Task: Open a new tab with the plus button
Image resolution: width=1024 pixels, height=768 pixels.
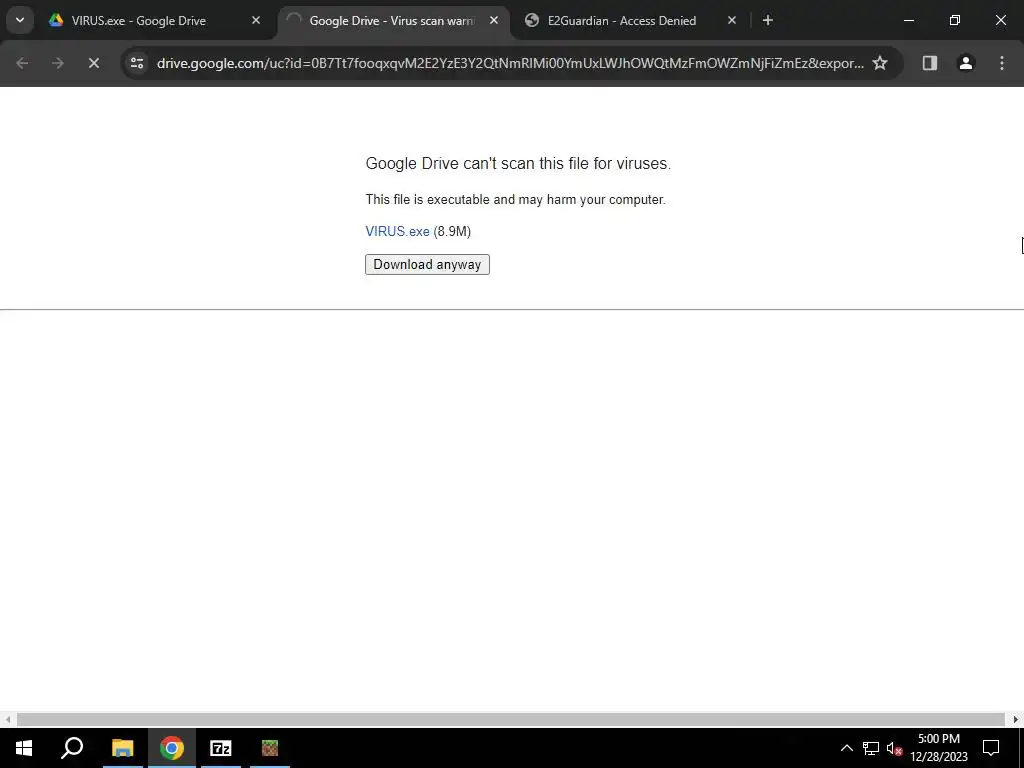Action: point(768,21)
